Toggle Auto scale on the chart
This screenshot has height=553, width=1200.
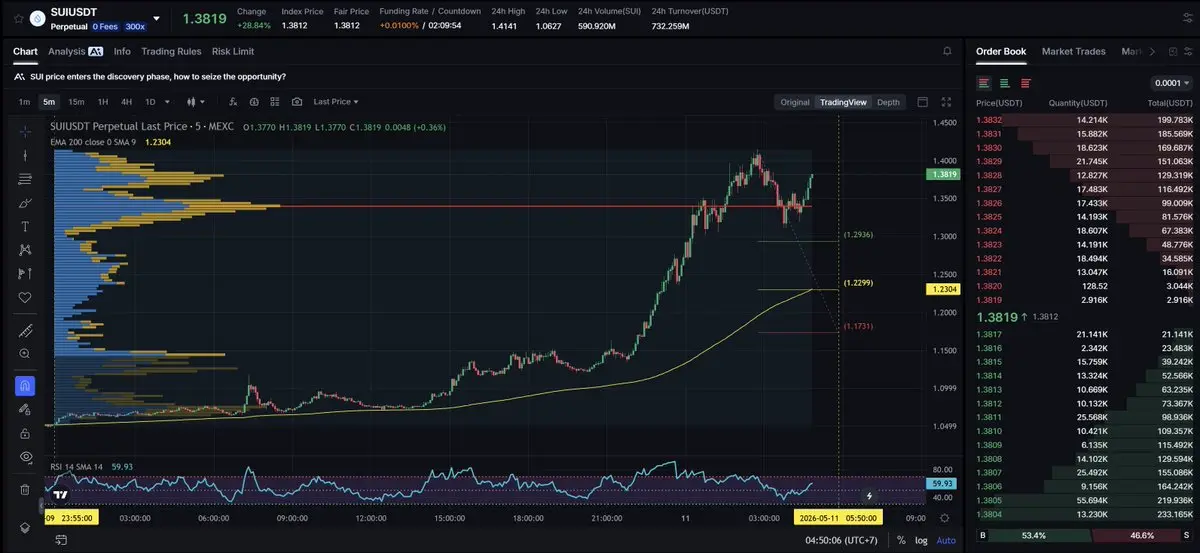pyautogui.click(x=945, y=540)
